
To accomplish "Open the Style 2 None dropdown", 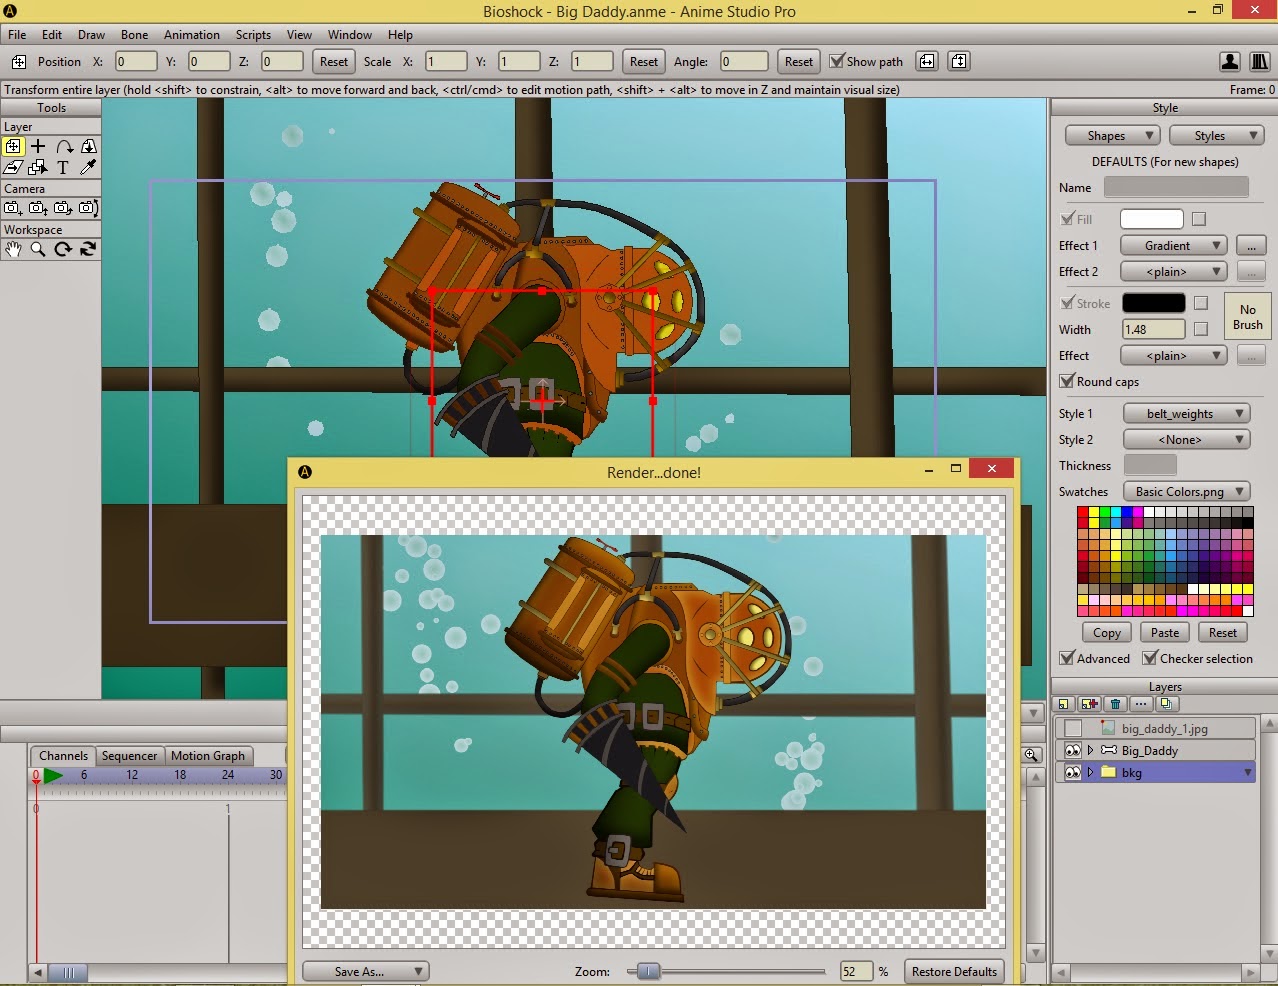I will pos(1186,439).
